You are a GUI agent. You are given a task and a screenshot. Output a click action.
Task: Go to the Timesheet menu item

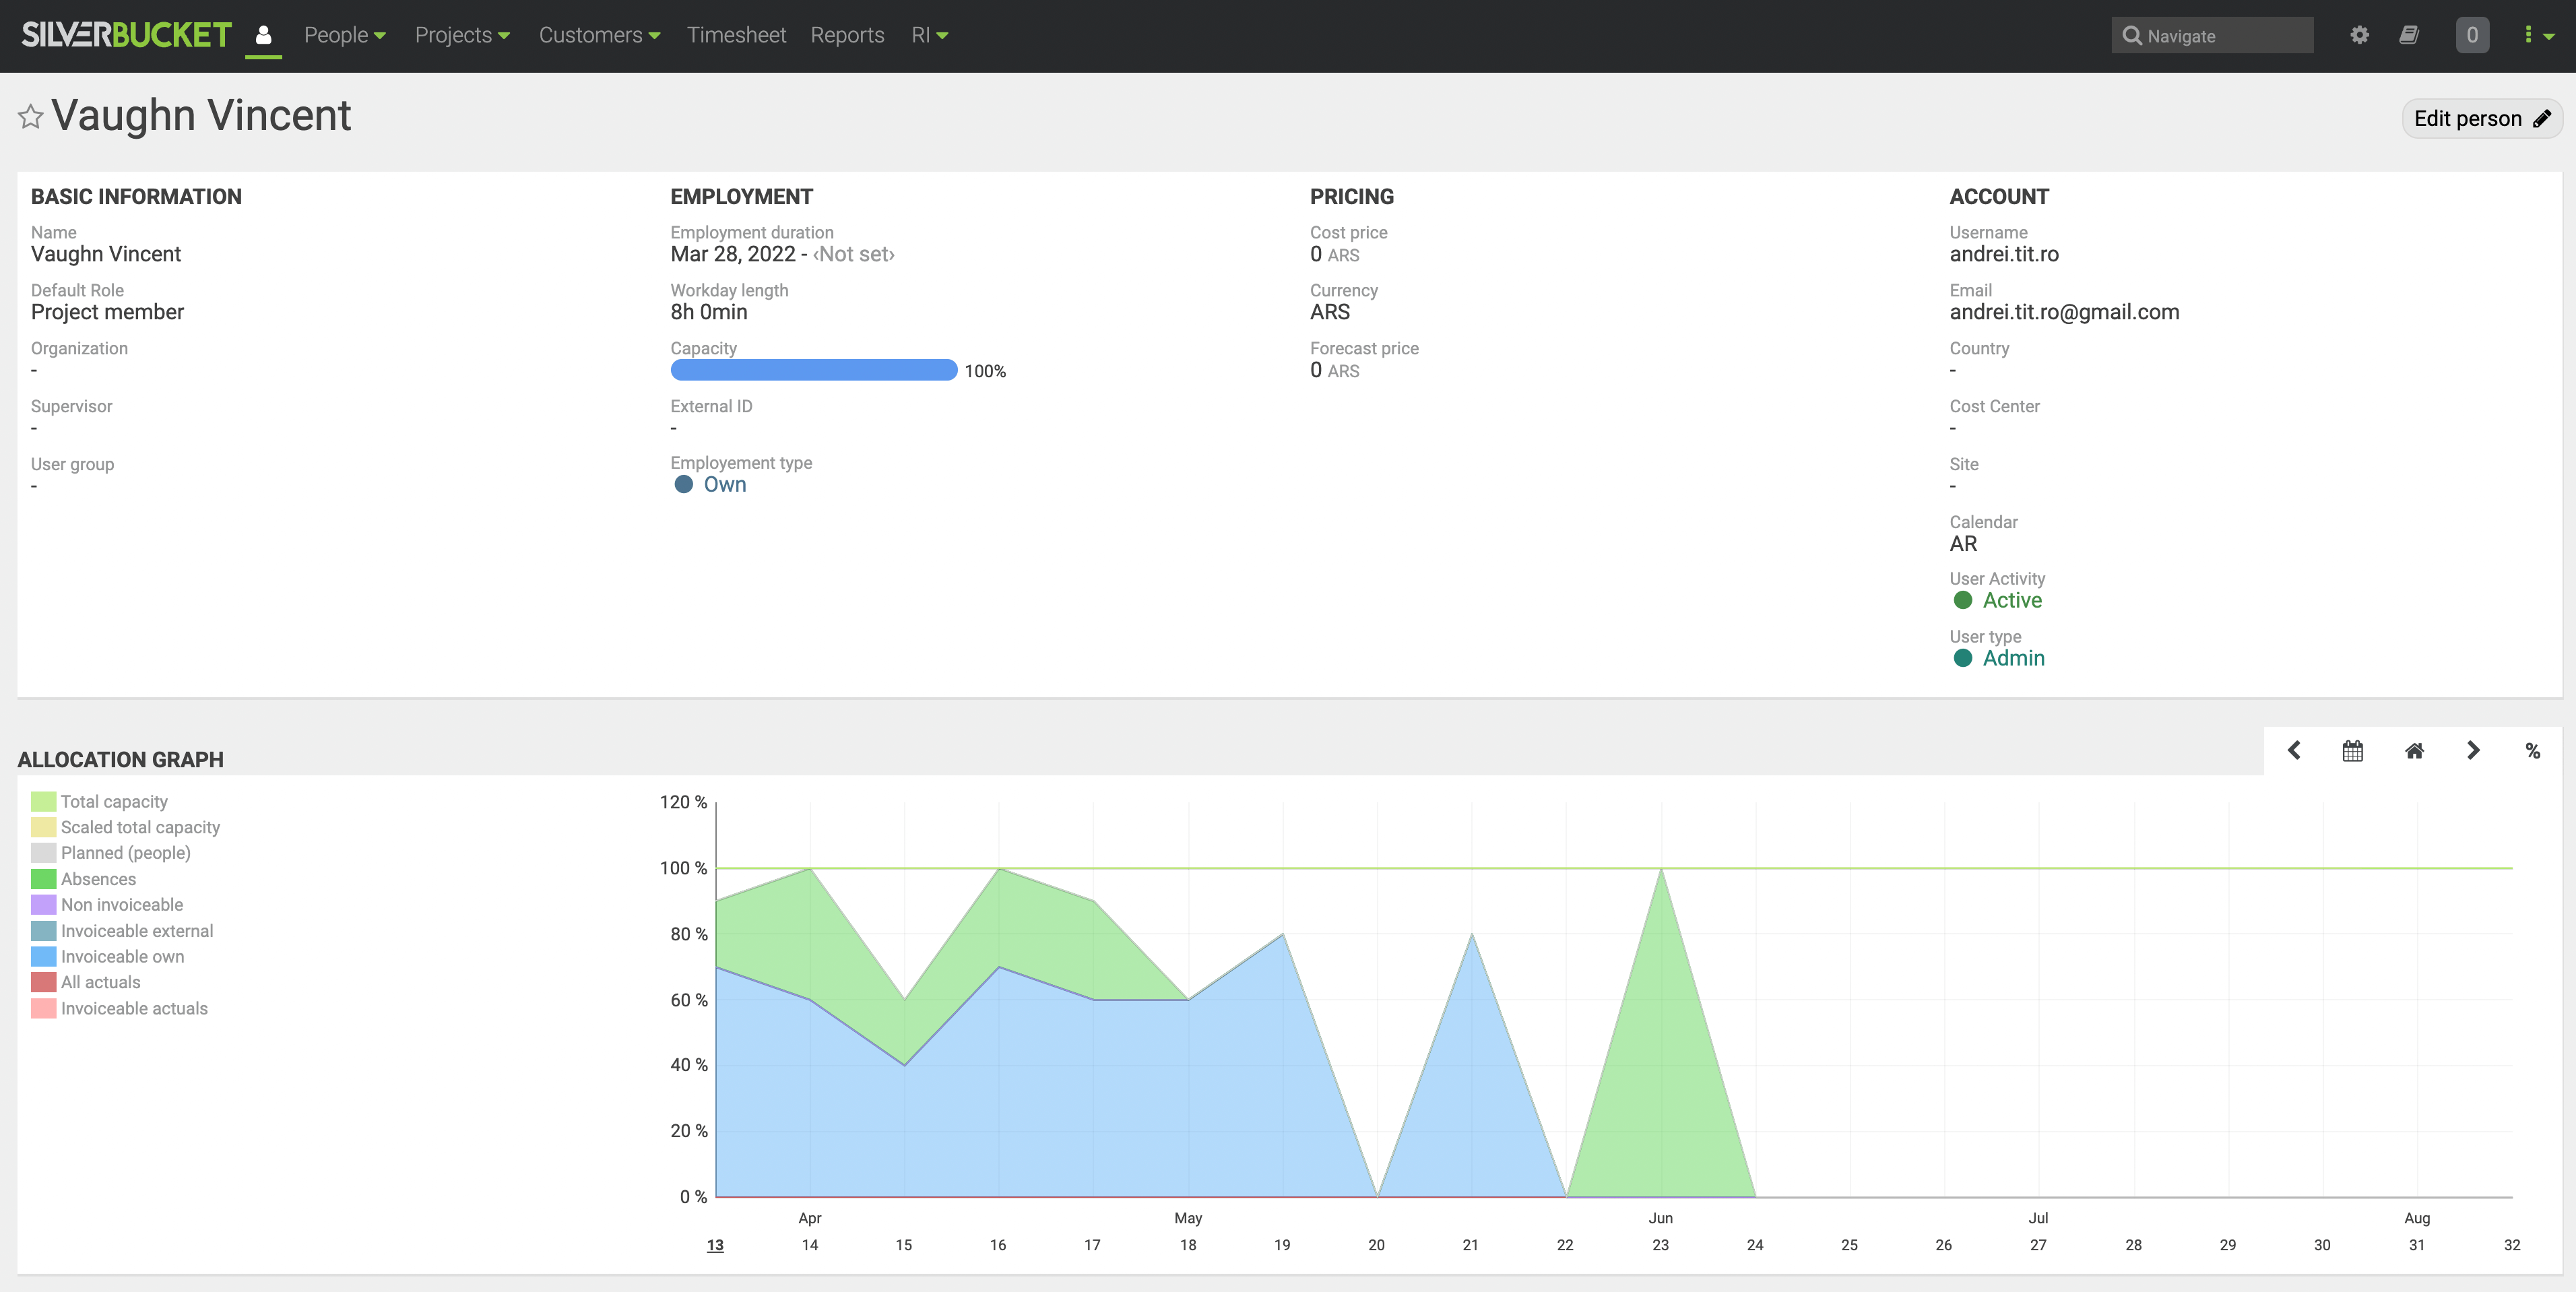pos(736,34)
